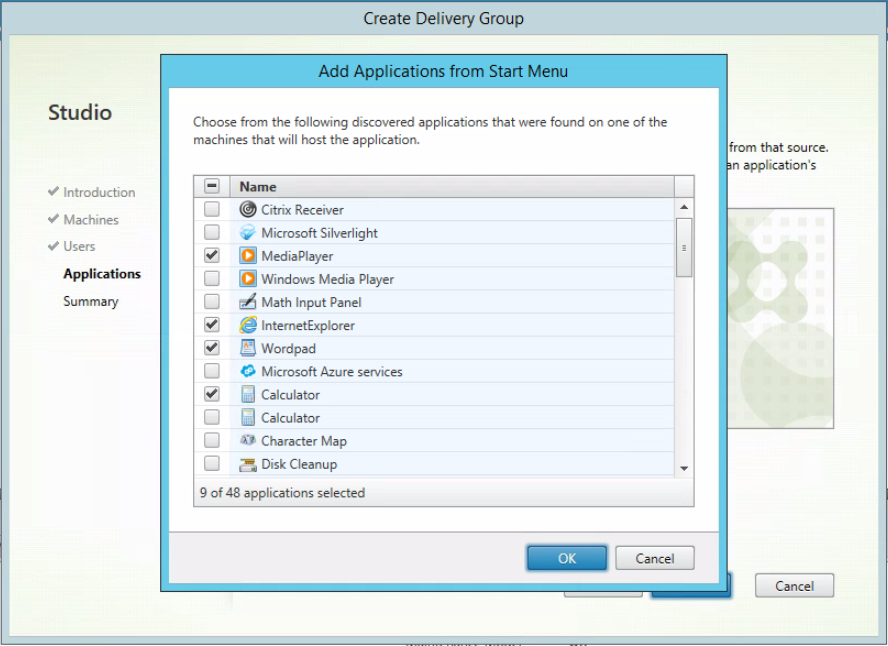The image size is (888, 646).
Task: Select the "Microsoft Silverlight" row text
Action: coord(319,233)
